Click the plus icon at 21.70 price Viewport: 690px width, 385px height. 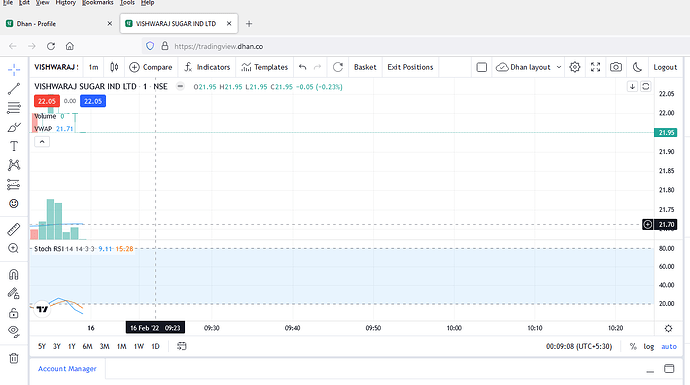(x=648, y=224)
